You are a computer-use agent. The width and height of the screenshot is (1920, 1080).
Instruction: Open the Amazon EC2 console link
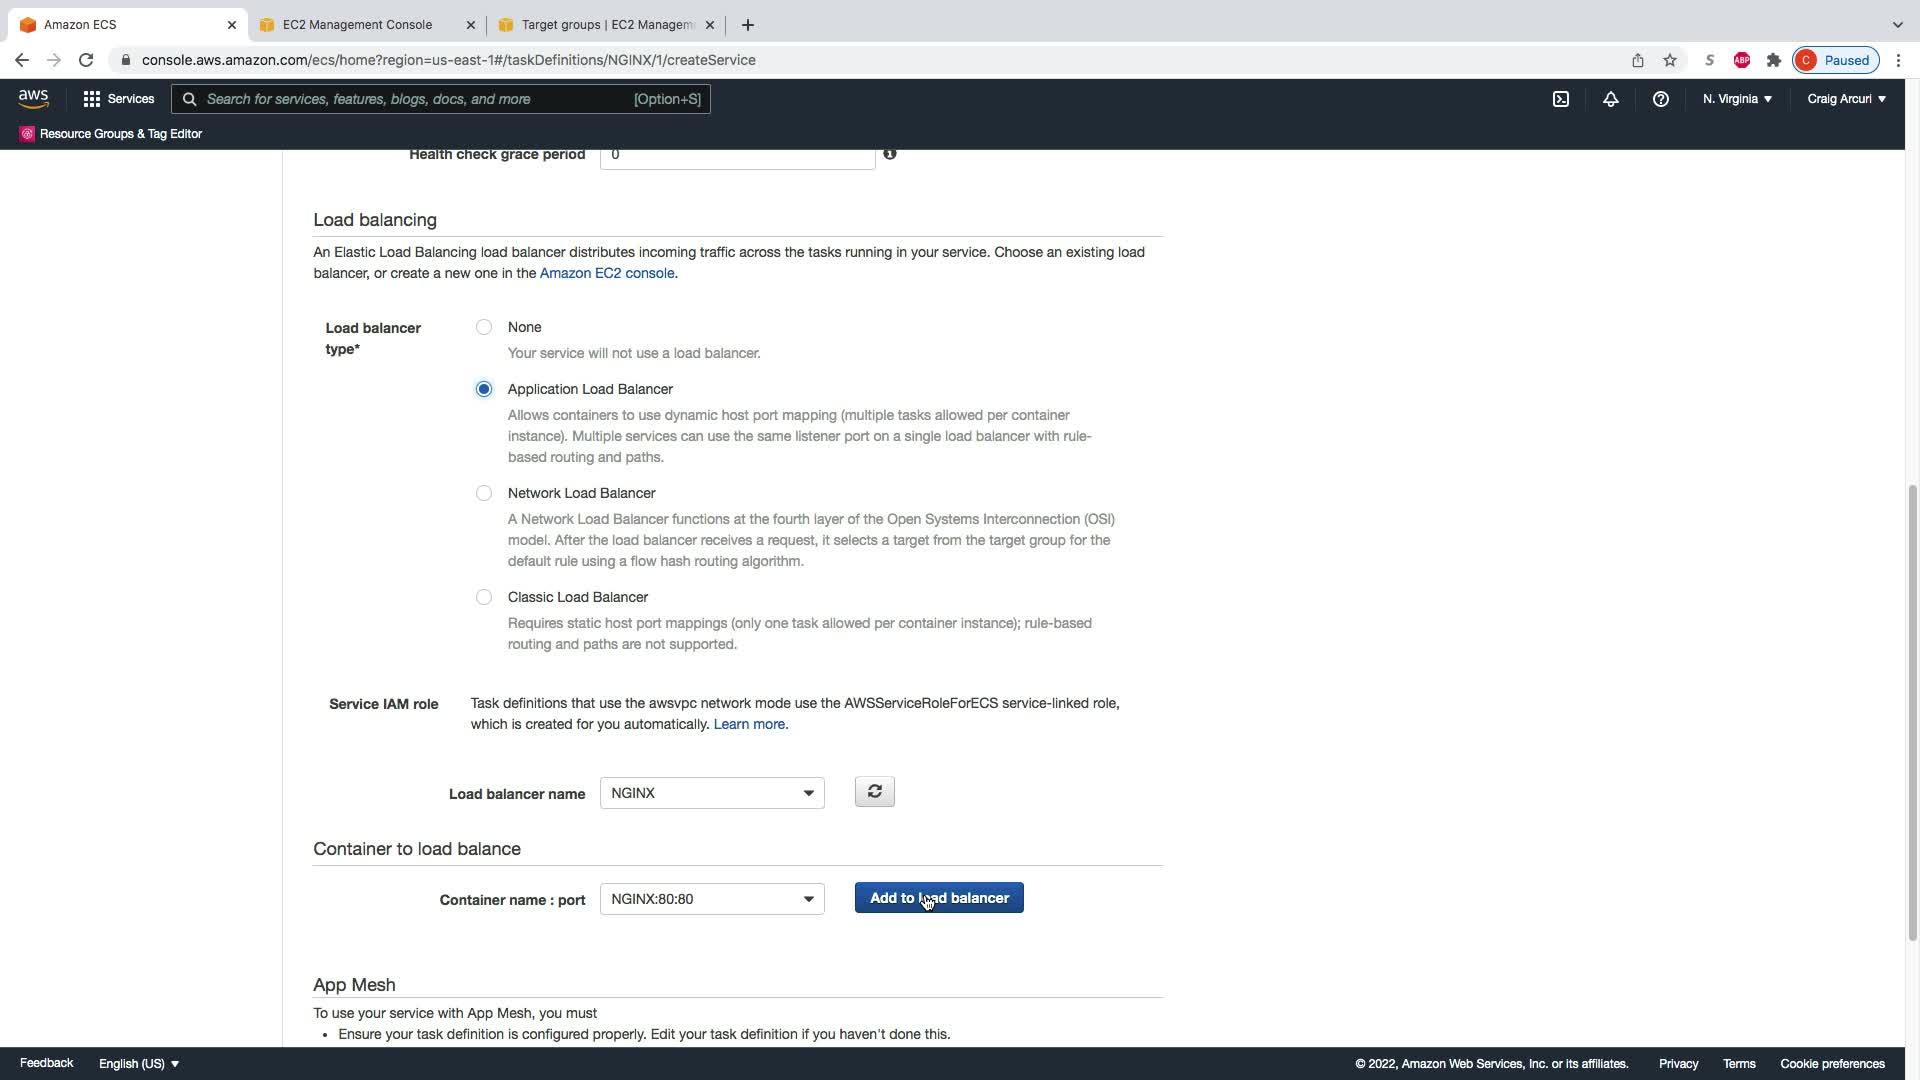606,273
